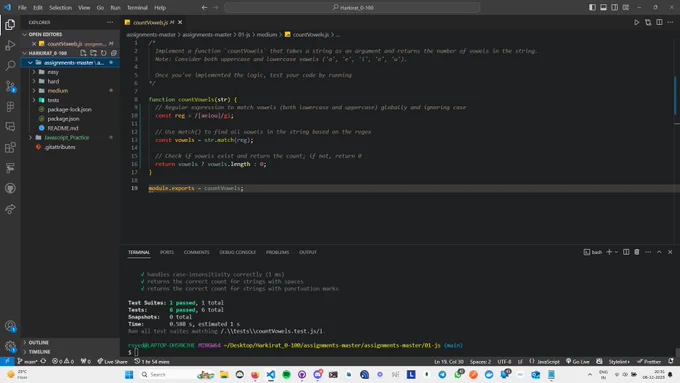Screen dimensions: 680x383
Task: Go back with the navigation arrow
Action: tap(204, 7)
